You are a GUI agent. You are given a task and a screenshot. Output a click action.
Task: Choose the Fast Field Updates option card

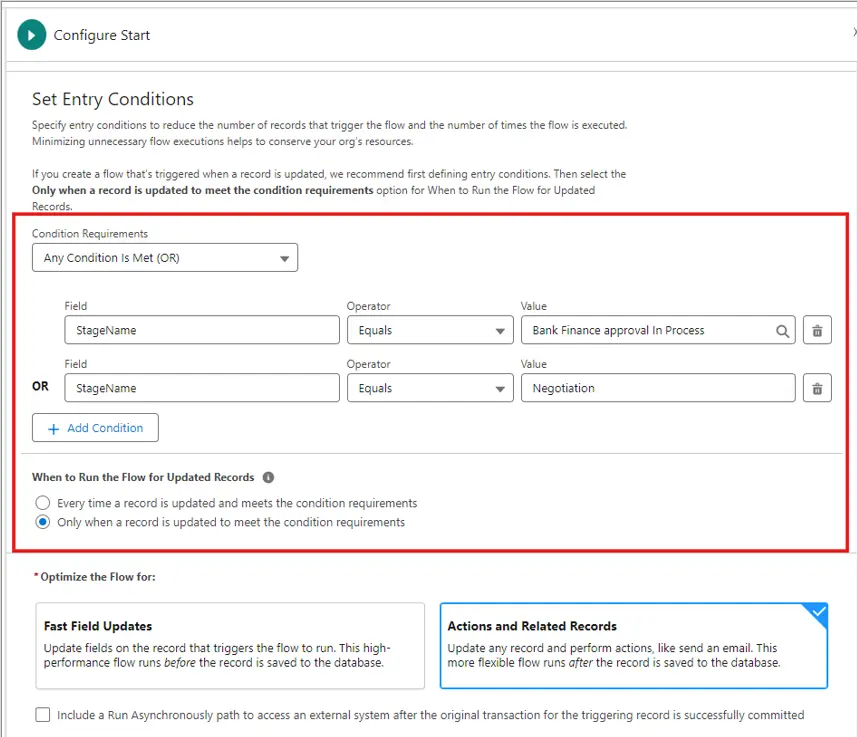(x=230, y=646)
